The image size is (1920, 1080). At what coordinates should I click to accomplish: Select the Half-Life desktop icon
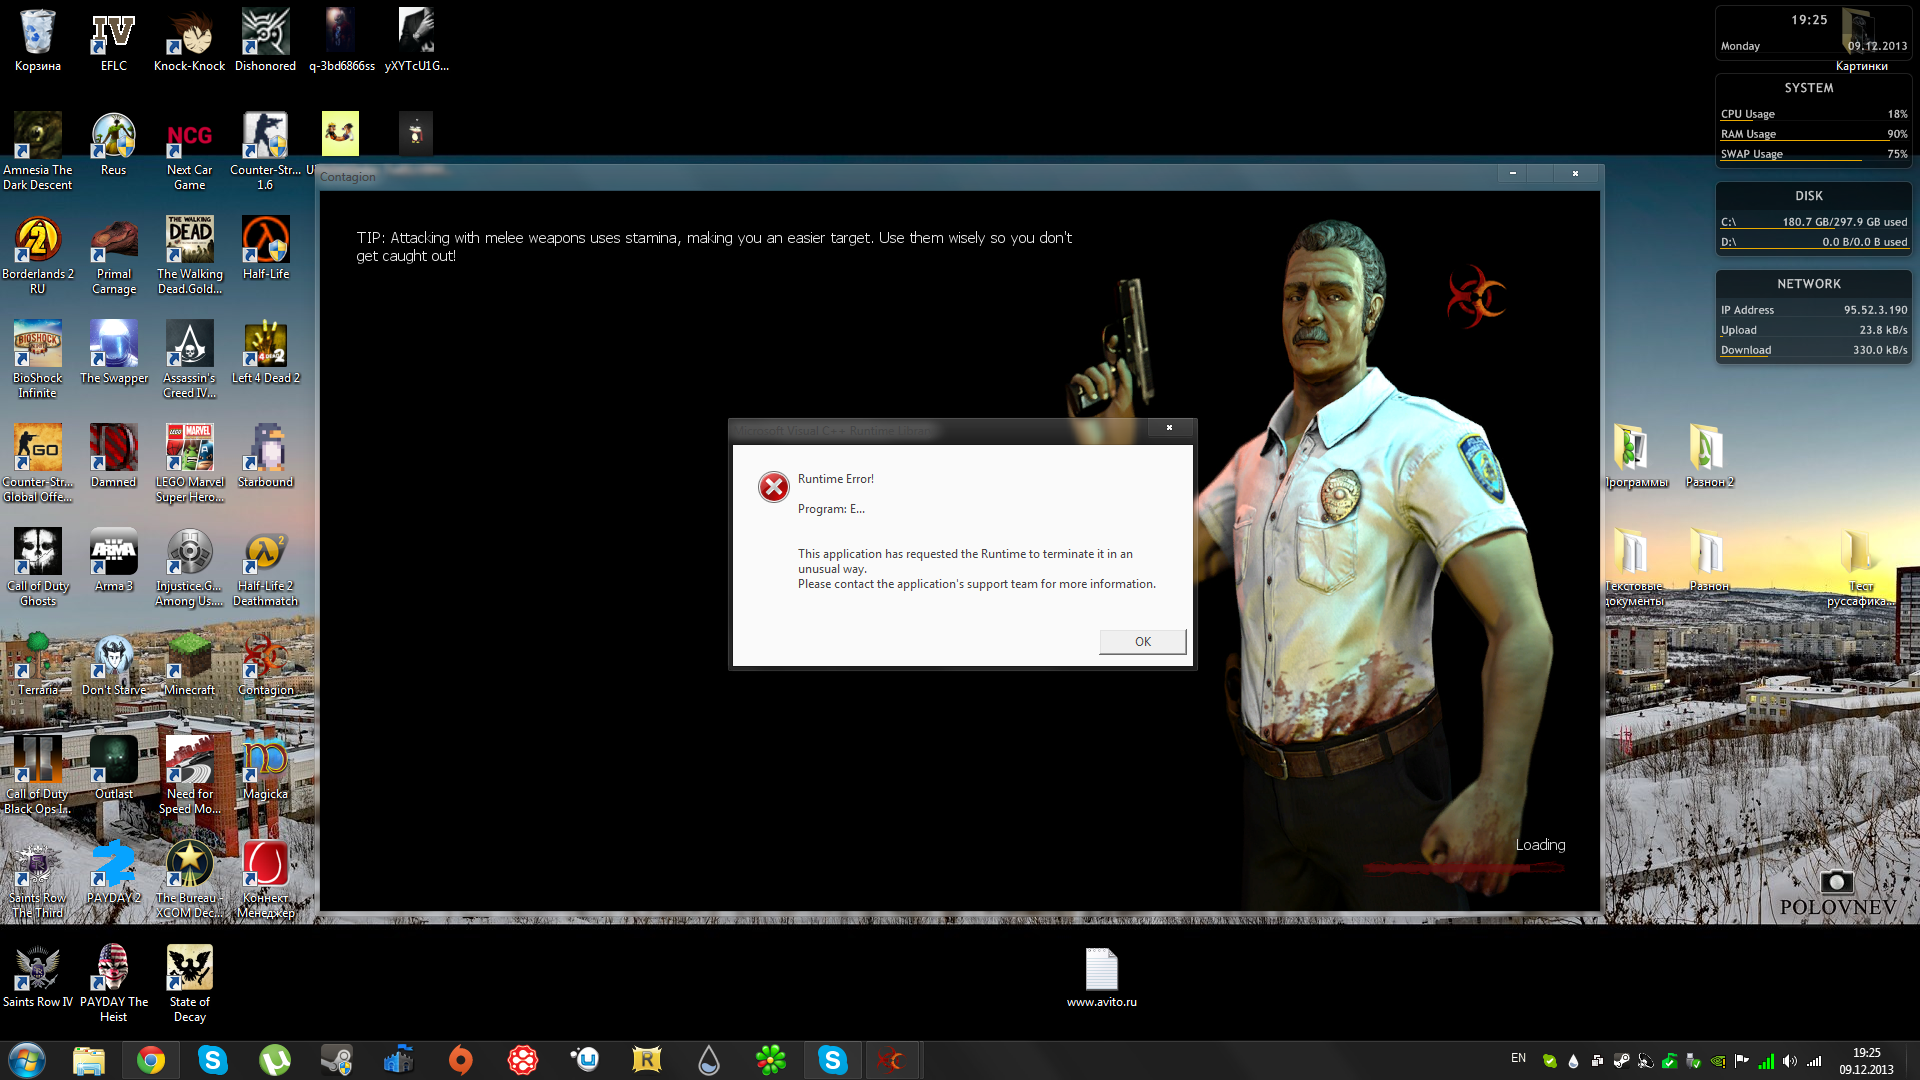click(266, 248)
